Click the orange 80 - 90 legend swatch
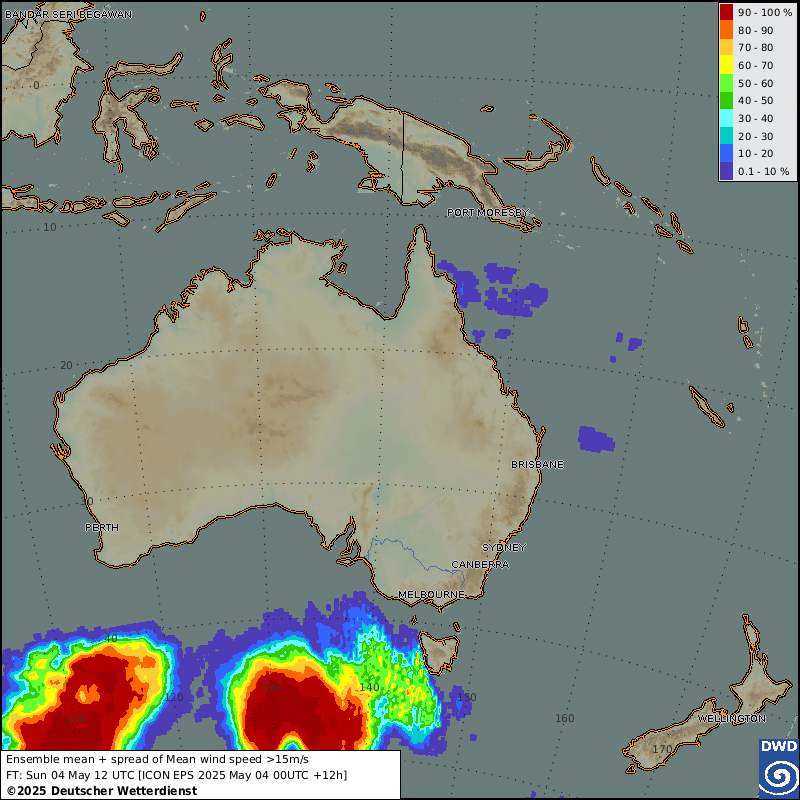Screen dimensions: 800x800 [726, 30]
